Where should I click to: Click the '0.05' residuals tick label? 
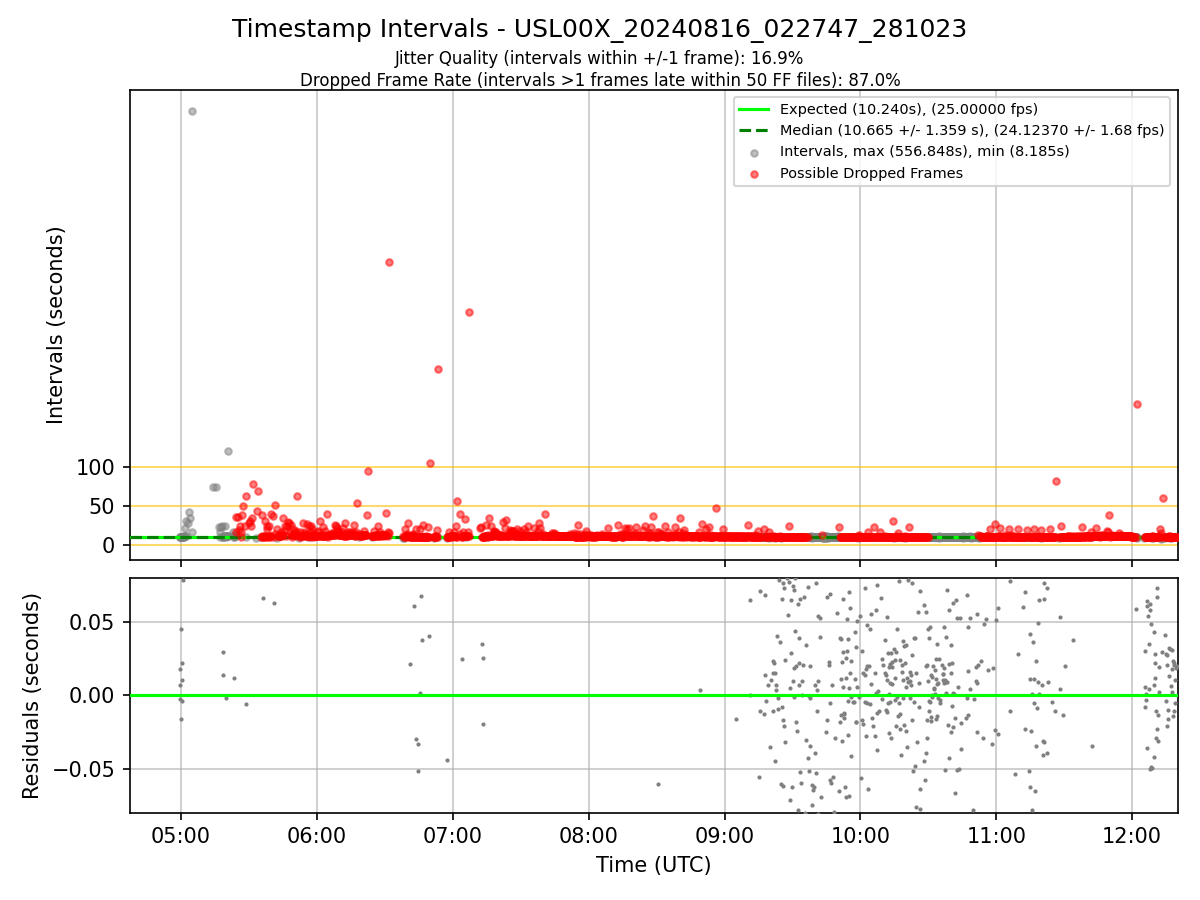click(x=96, y=622)
